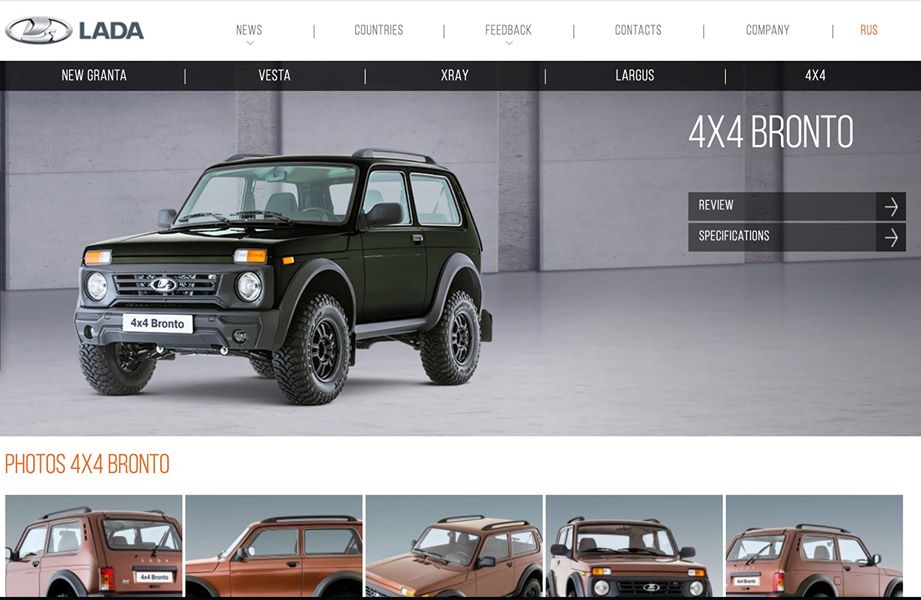Open the Review button
The height and width of the screenshot is (600, 921).
click(x=796, y=207)
